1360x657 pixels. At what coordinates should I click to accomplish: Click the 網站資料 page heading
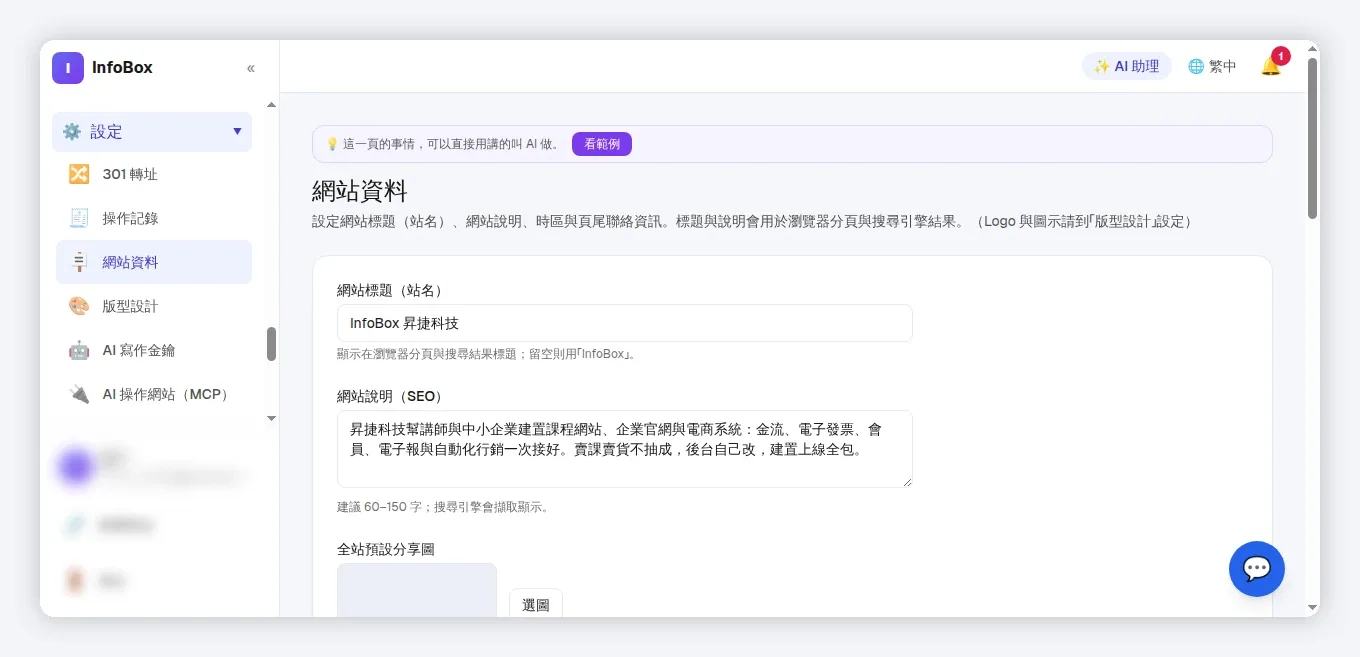coord(360,191)
